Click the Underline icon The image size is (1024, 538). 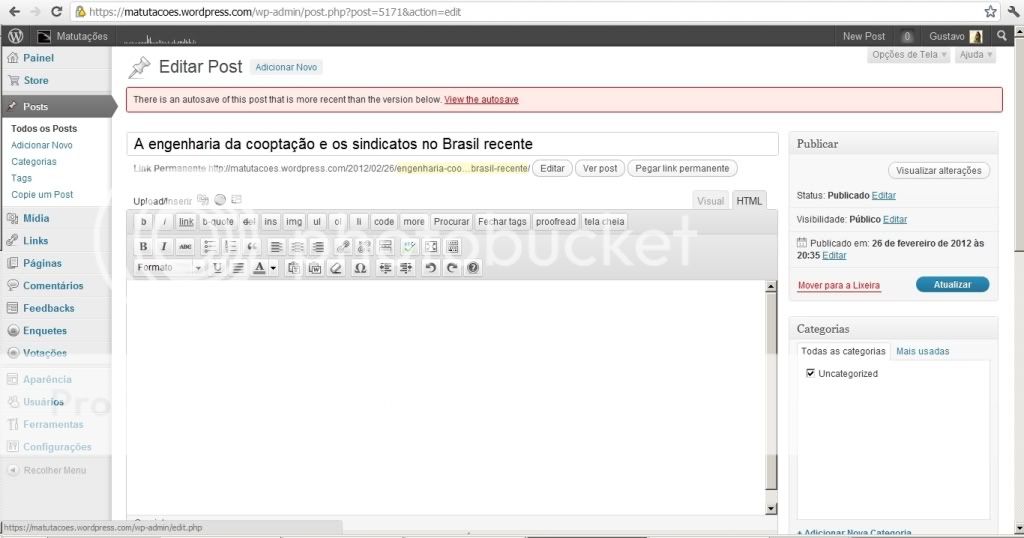tap(217, 268)
